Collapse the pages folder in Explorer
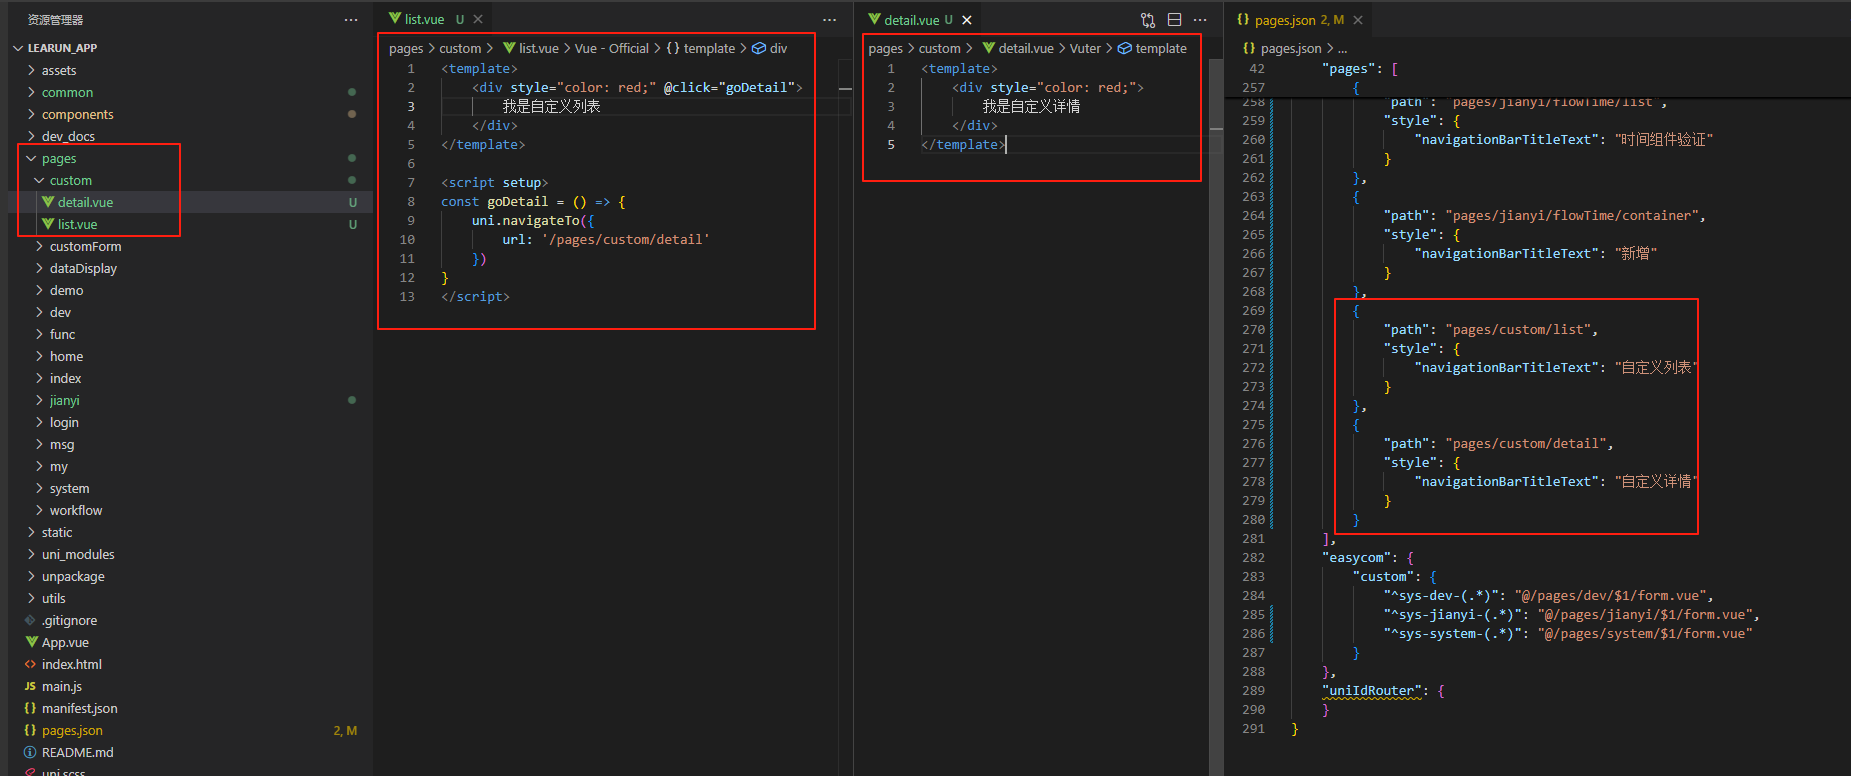The width and height of the screenshot is (1851, 776). click(x=58, y=159)
